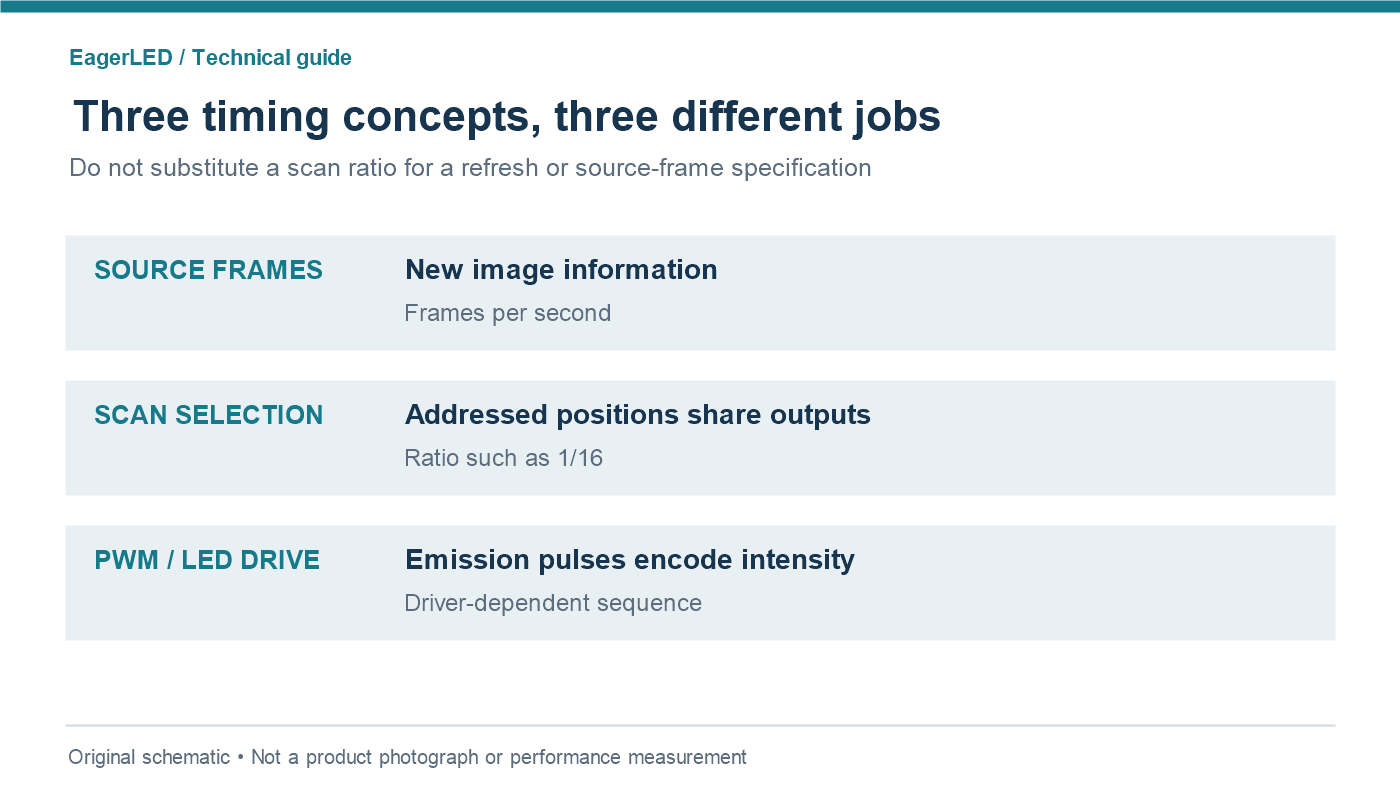Select the SOURCE FRAMES label
This screenshot has width=1400, height=800.
[x=208, y=270]
